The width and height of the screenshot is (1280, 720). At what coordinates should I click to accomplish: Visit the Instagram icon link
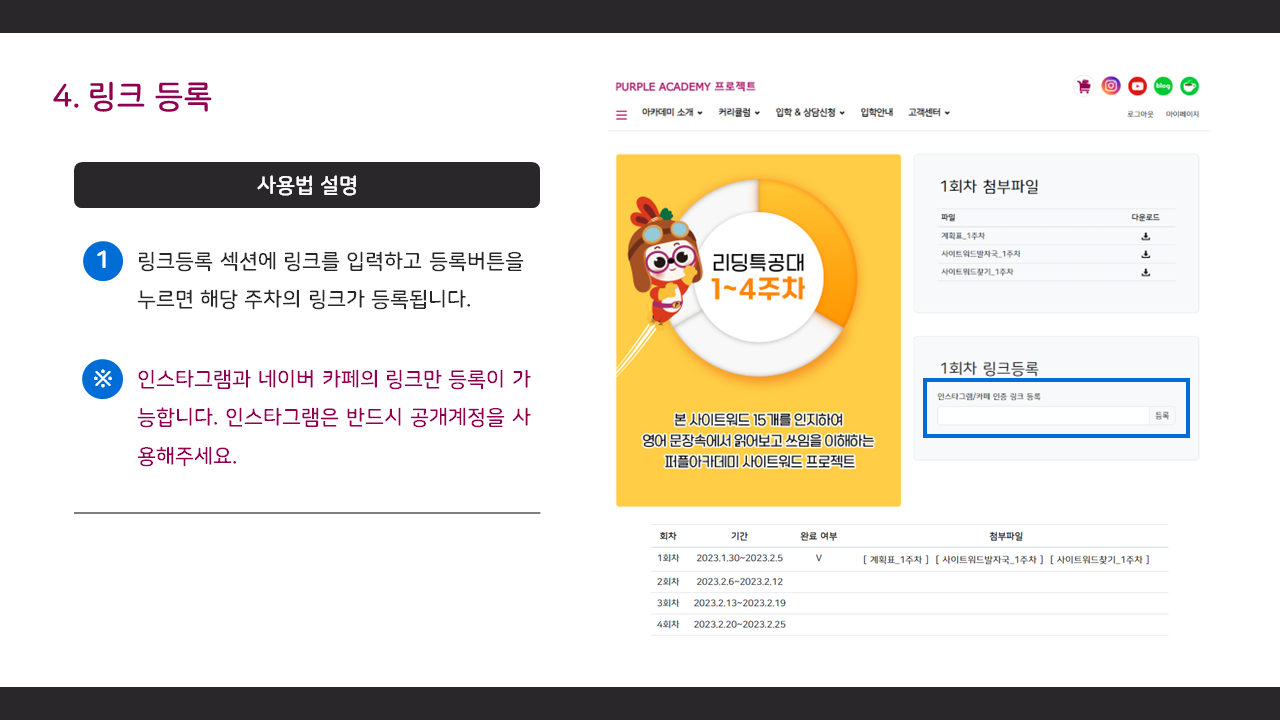point(1111,86)
